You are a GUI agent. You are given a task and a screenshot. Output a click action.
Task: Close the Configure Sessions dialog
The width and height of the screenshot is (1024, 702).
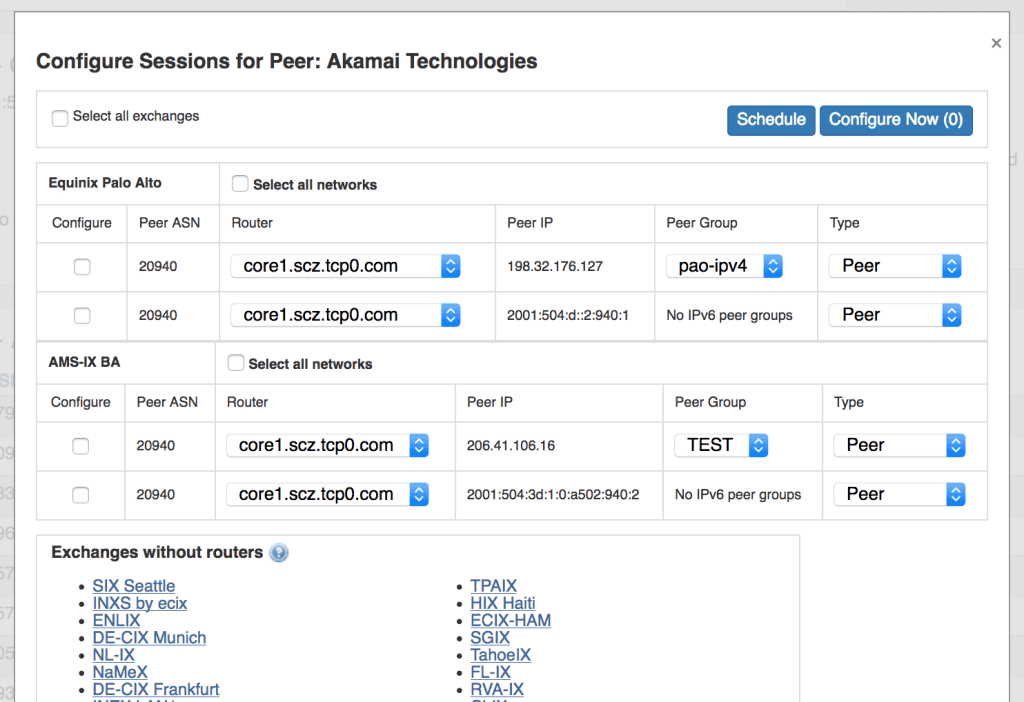coord(996,43)
